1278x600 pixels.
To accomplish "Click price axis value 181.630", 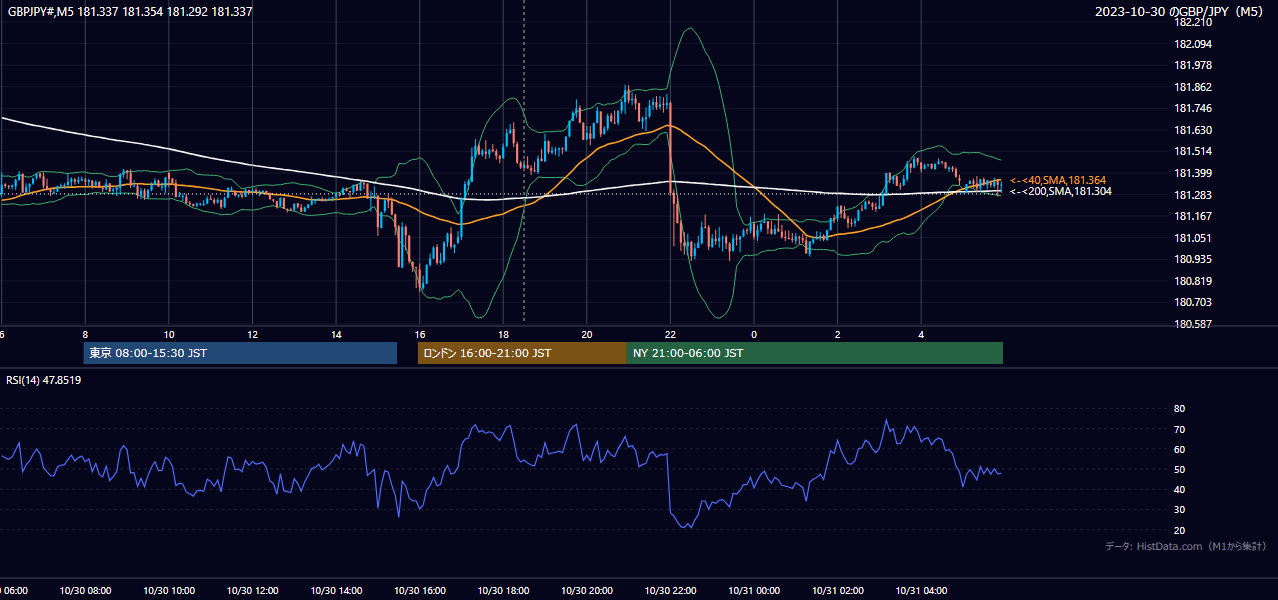I will 1193,130.
